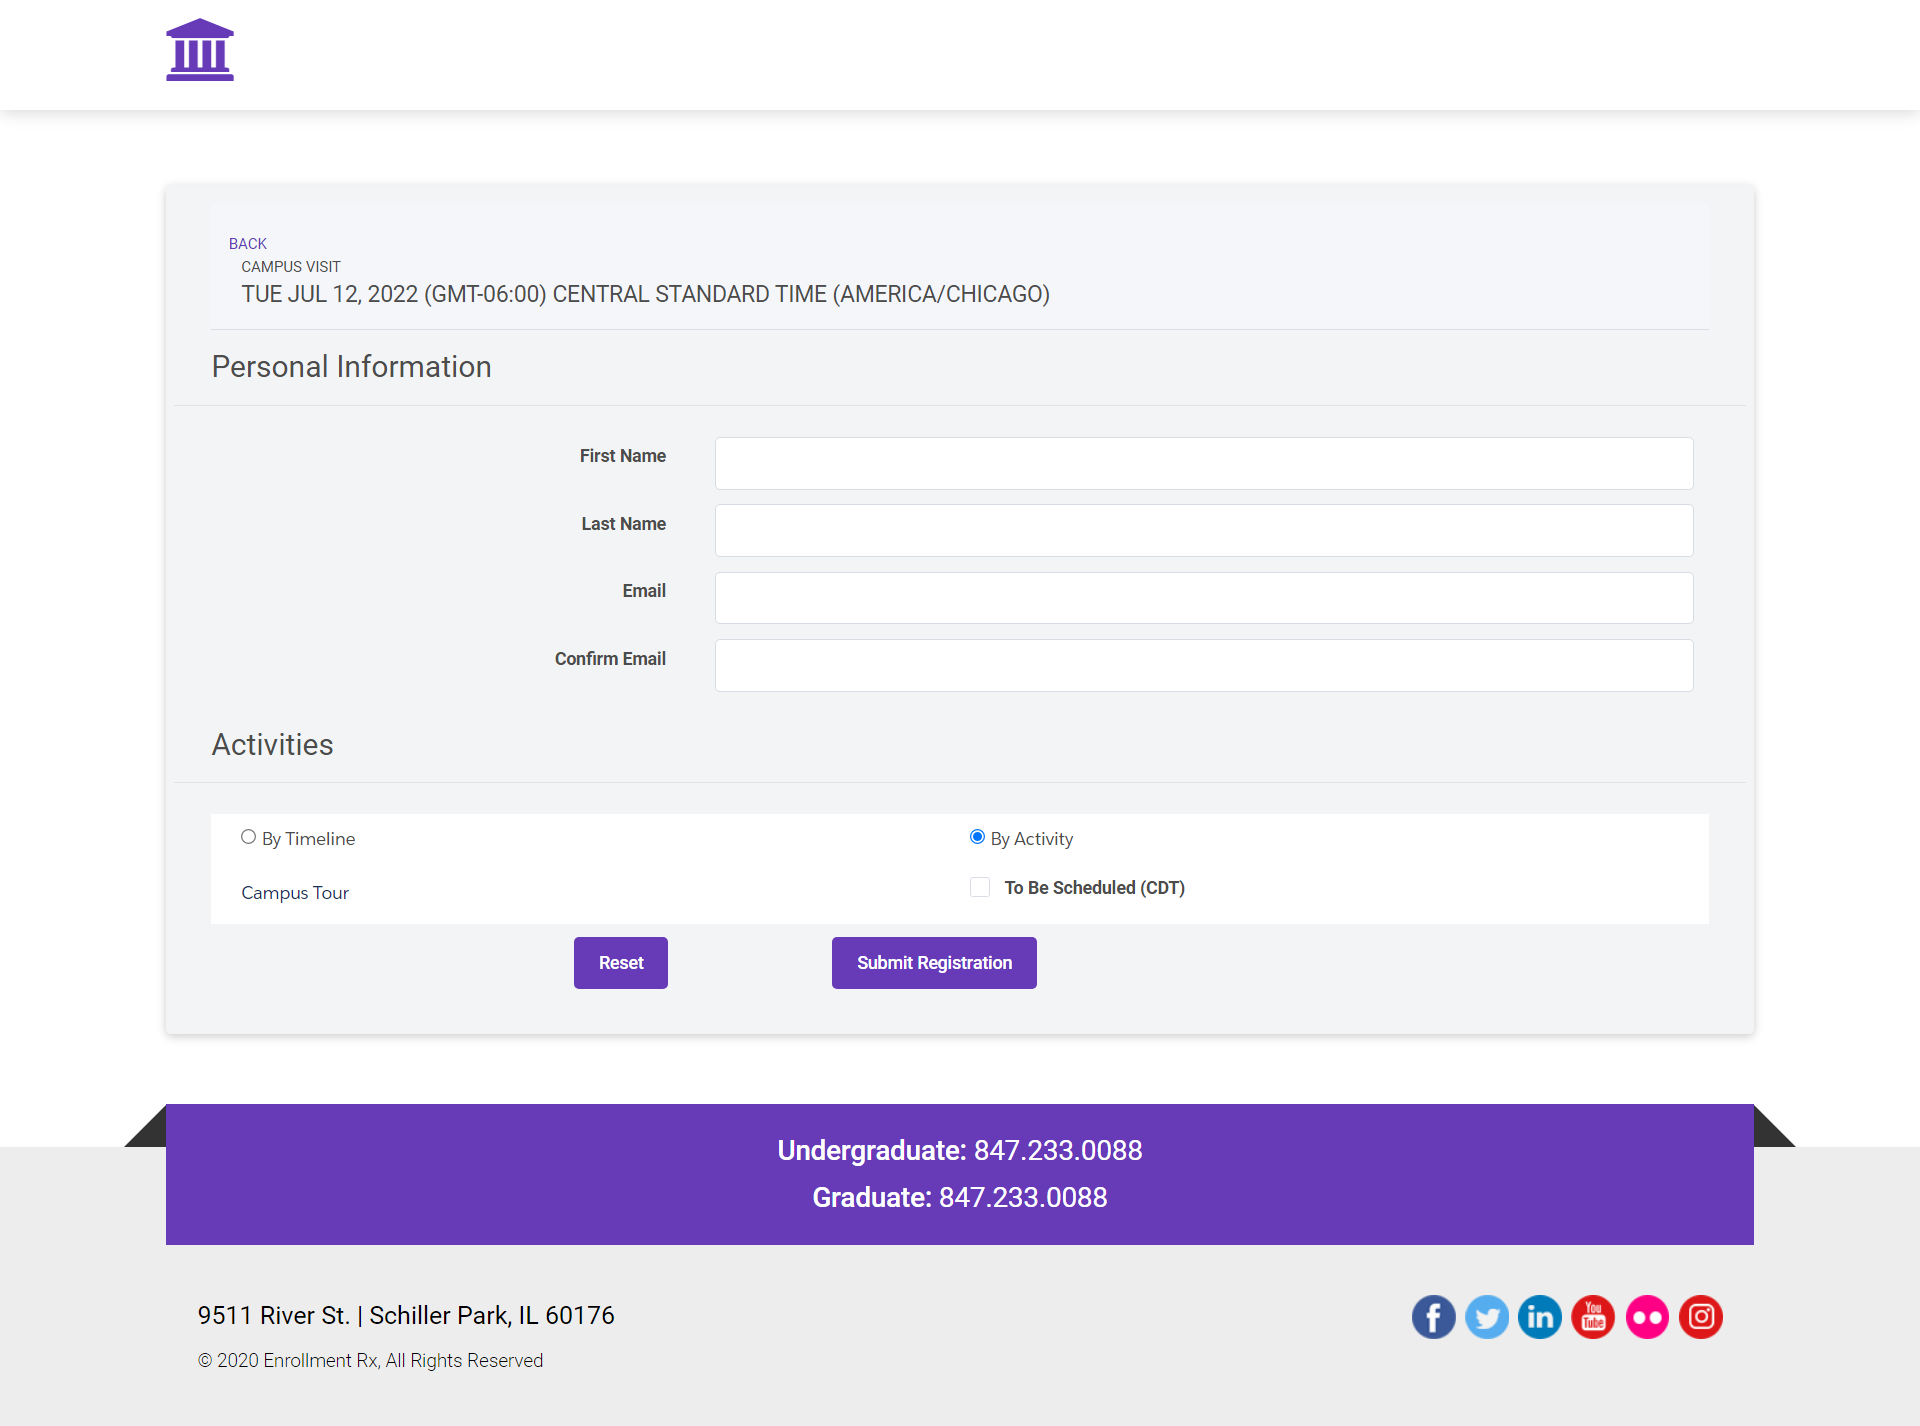The height and width of the screenshot is (1426, 1920).
Task: Click into the Email text field
Action: (x=1203, y=598)
